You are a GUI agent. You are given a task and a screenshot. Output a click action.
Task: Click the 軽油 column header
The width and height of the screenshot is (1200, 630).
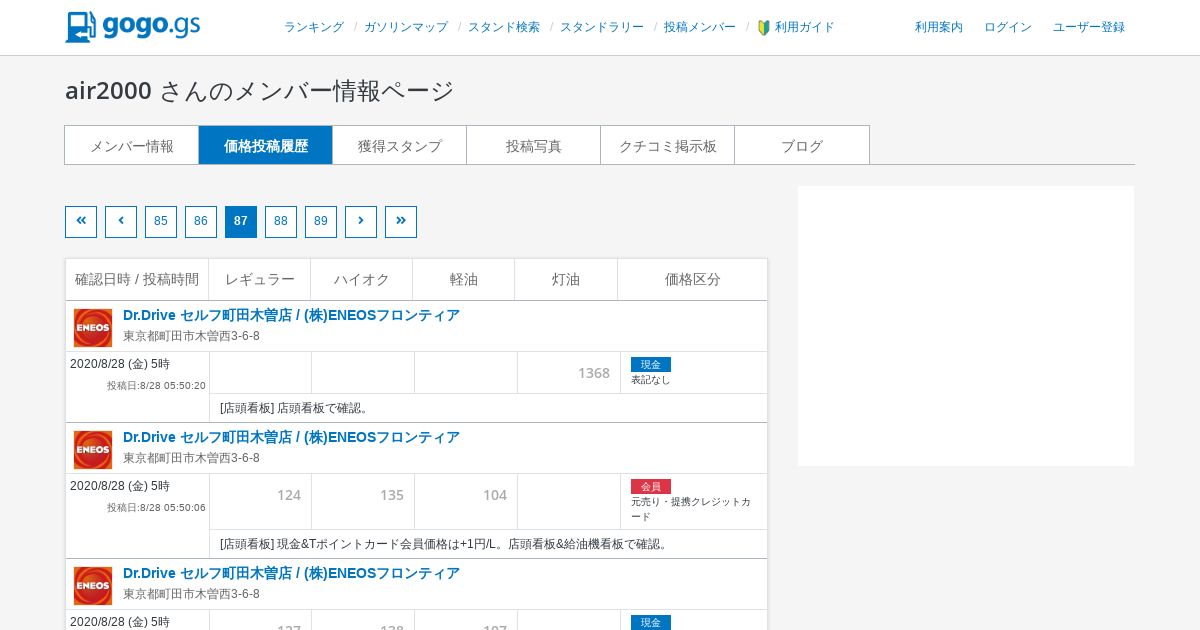(464, 280)
